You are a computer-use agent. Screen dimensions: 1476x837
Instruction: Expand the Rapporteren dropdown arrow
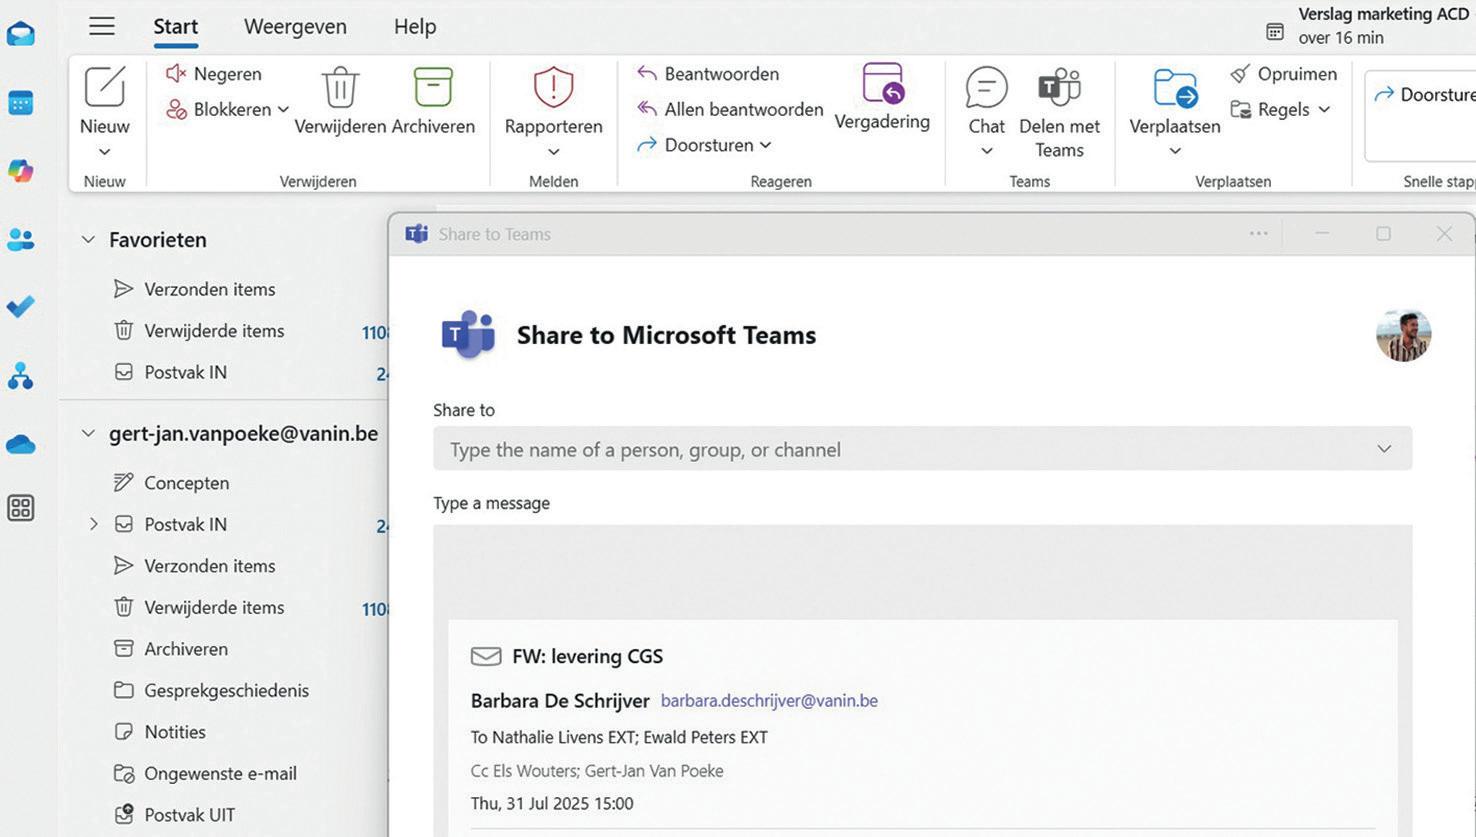click(x=553, y=152)
